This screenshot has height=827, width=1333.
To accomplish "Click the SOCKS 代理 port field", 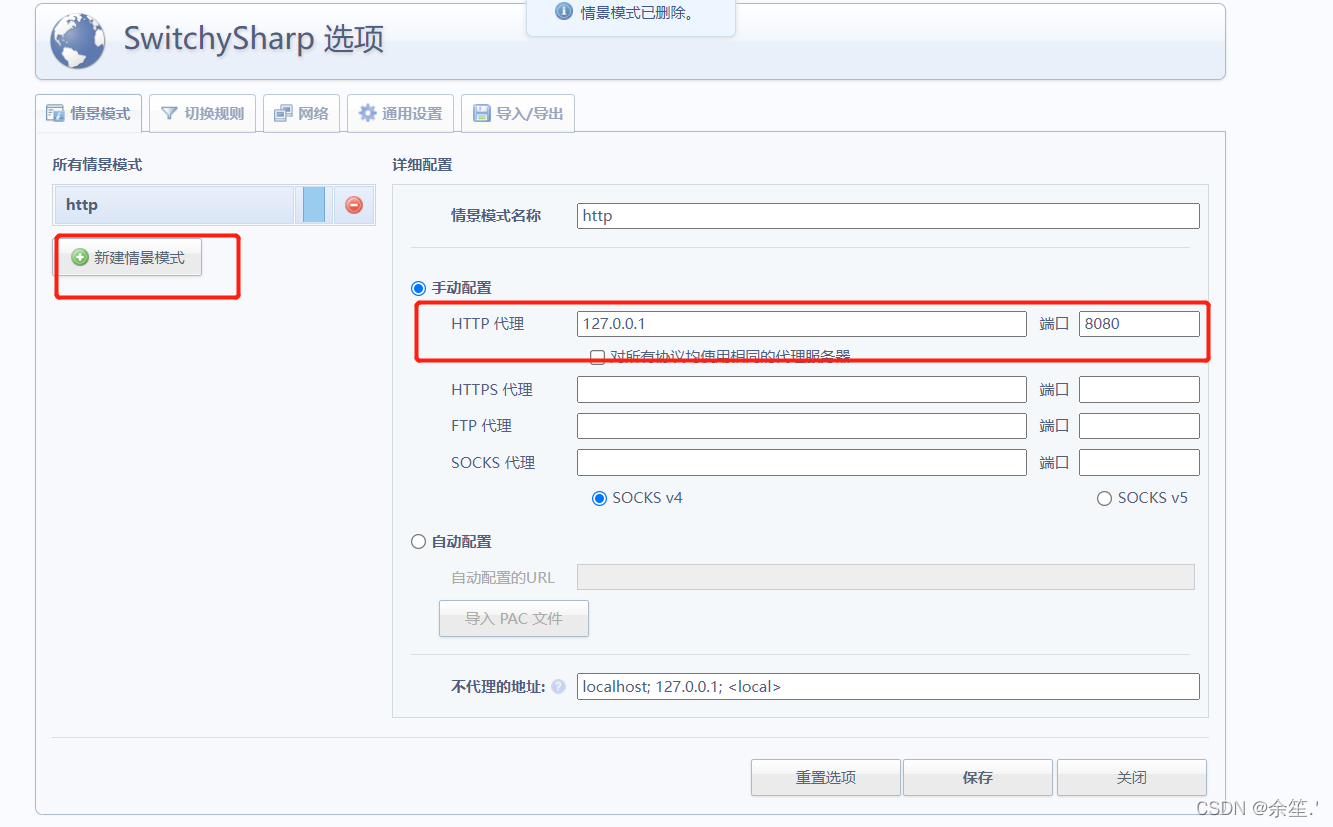I will tap(1139, 462).
